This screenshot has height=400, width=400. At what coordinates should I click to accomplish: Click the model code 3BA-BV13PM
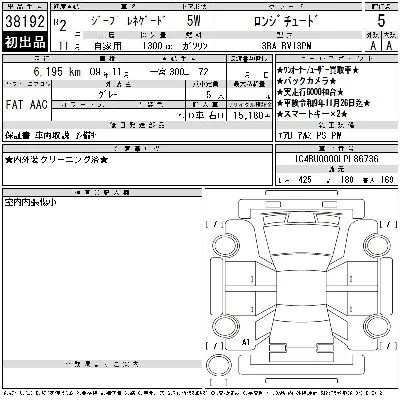point(287,46)
